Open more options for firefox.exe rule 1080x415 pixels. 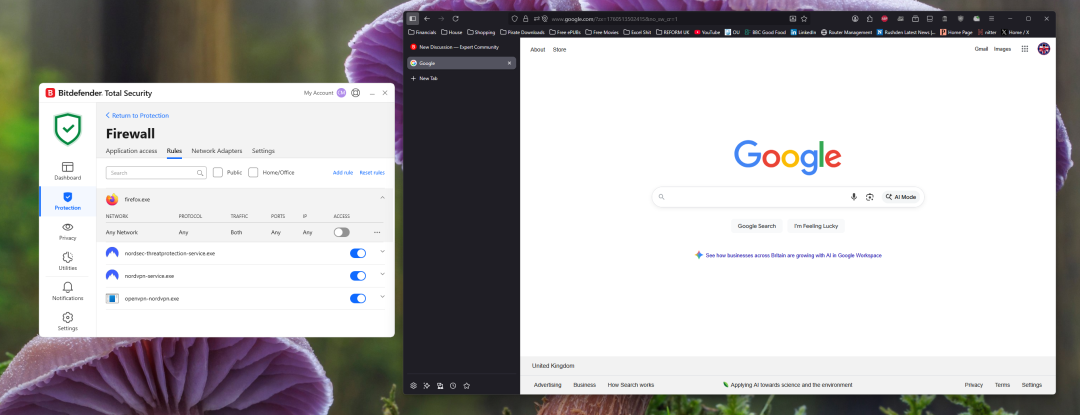[377, 233]
